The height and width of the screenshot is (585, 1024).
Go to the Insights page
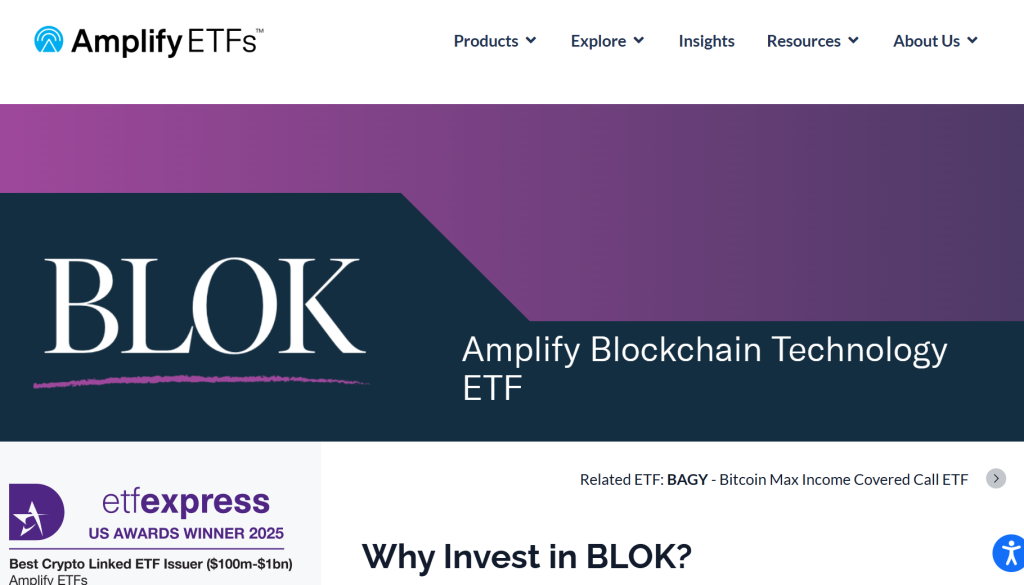pyautogui.click(x=706, y=41)
